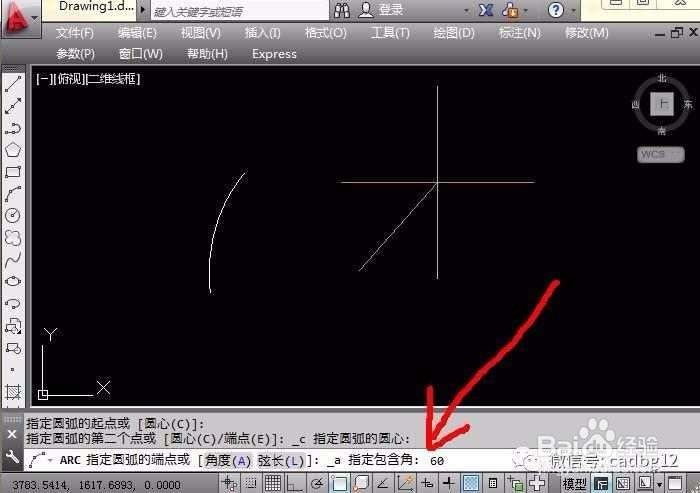
Task: Open the application menu dropdown arrow
Action: (x=35, y=19)
